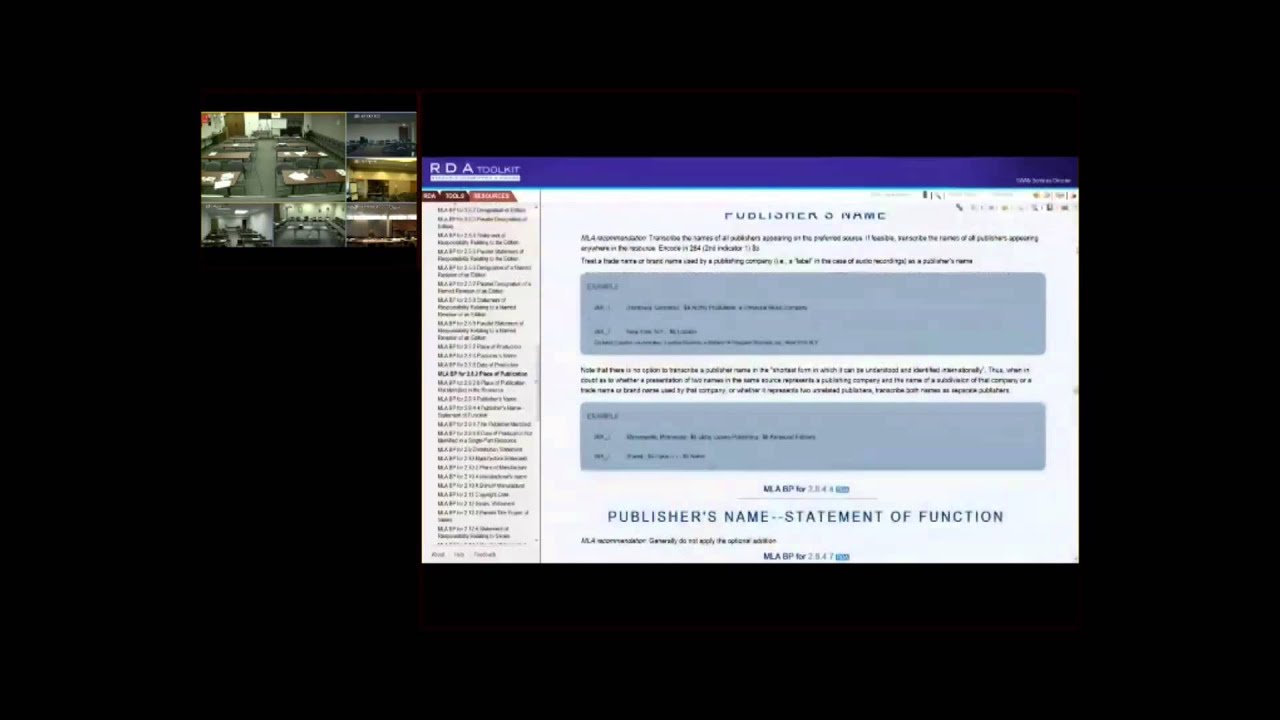Click the sidebar scroll up arrow
The height and width of the screenshot is (720, 1280).
pyautogui.click(x=537, y=207)
